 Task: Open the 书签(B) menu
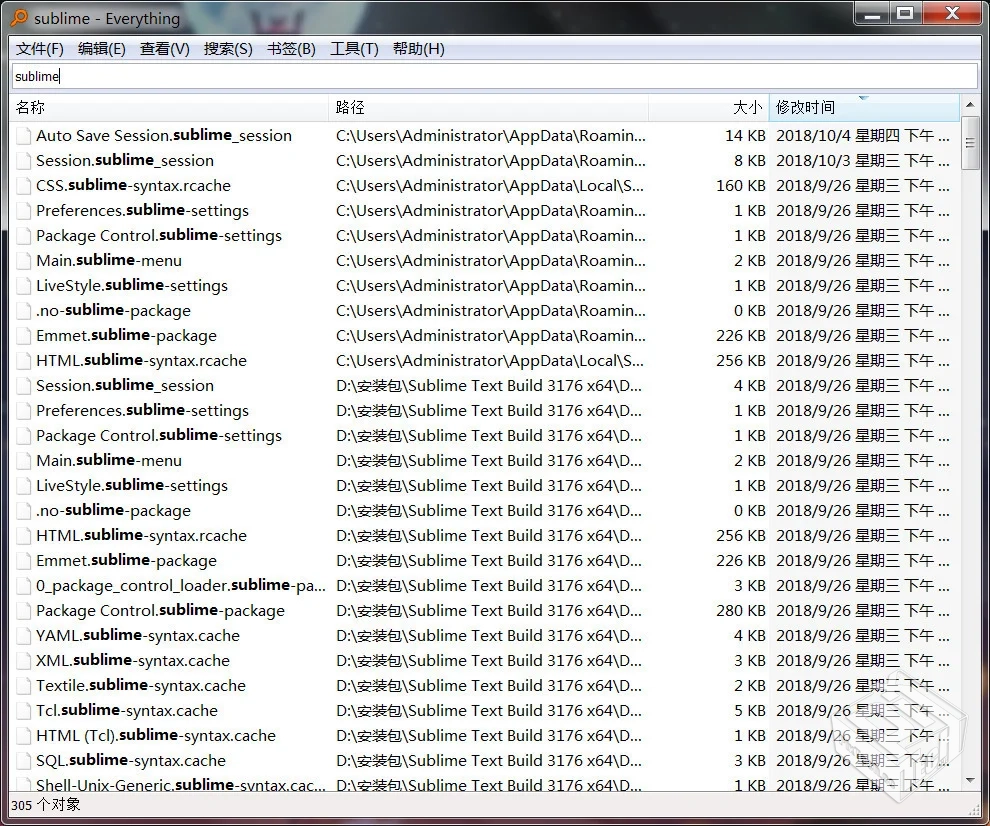291,49
